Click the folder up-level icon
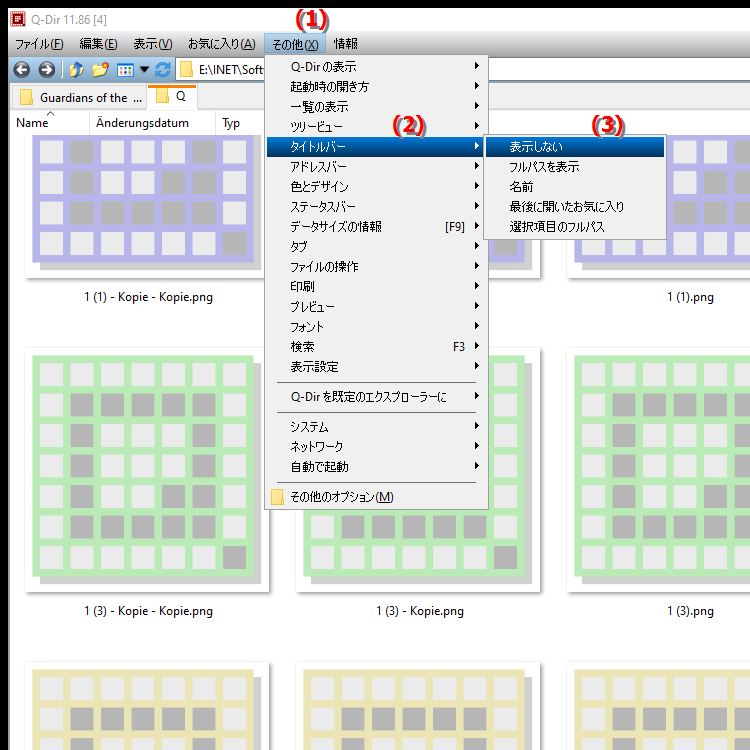 76,70
